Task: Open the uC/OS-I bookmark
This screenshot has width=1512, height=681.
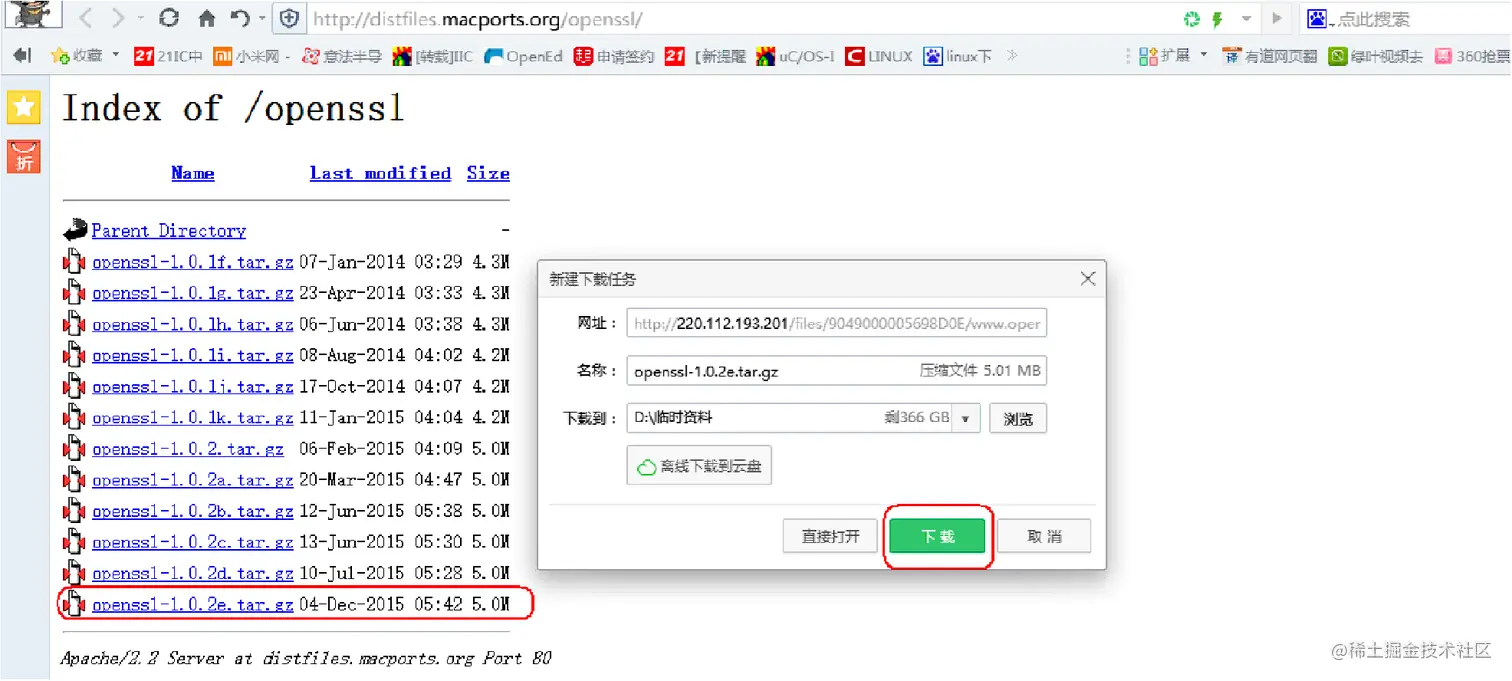Action: tap(795, 56)
